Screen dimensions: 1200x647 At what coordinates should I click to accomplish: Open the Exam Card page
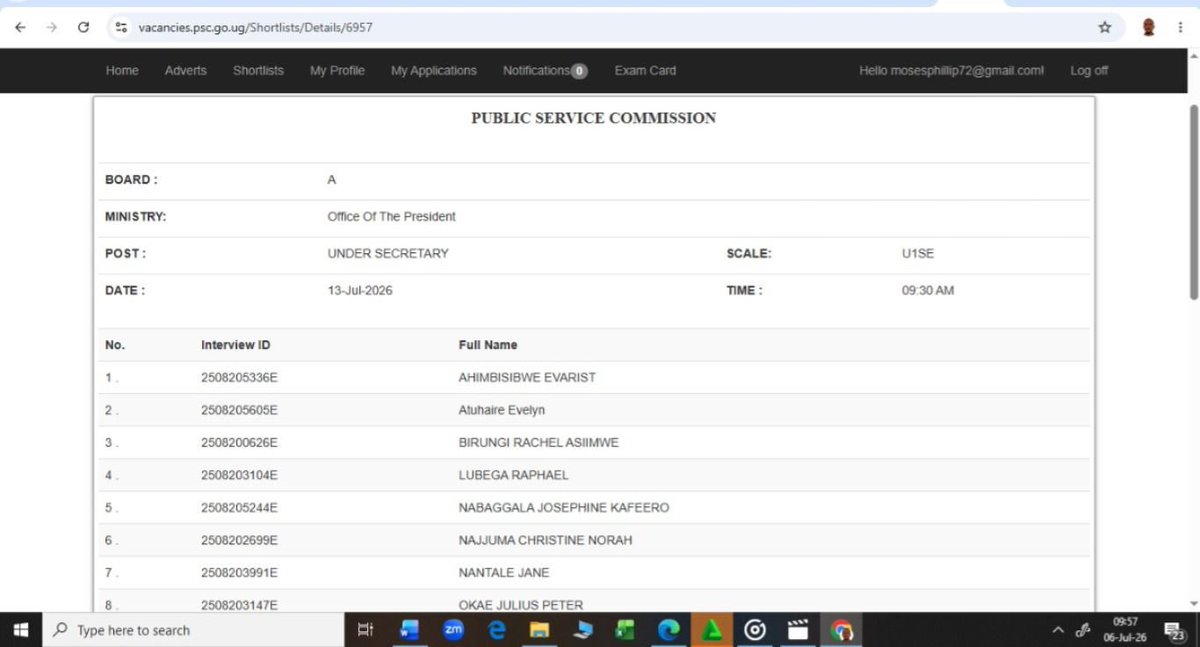645,71
